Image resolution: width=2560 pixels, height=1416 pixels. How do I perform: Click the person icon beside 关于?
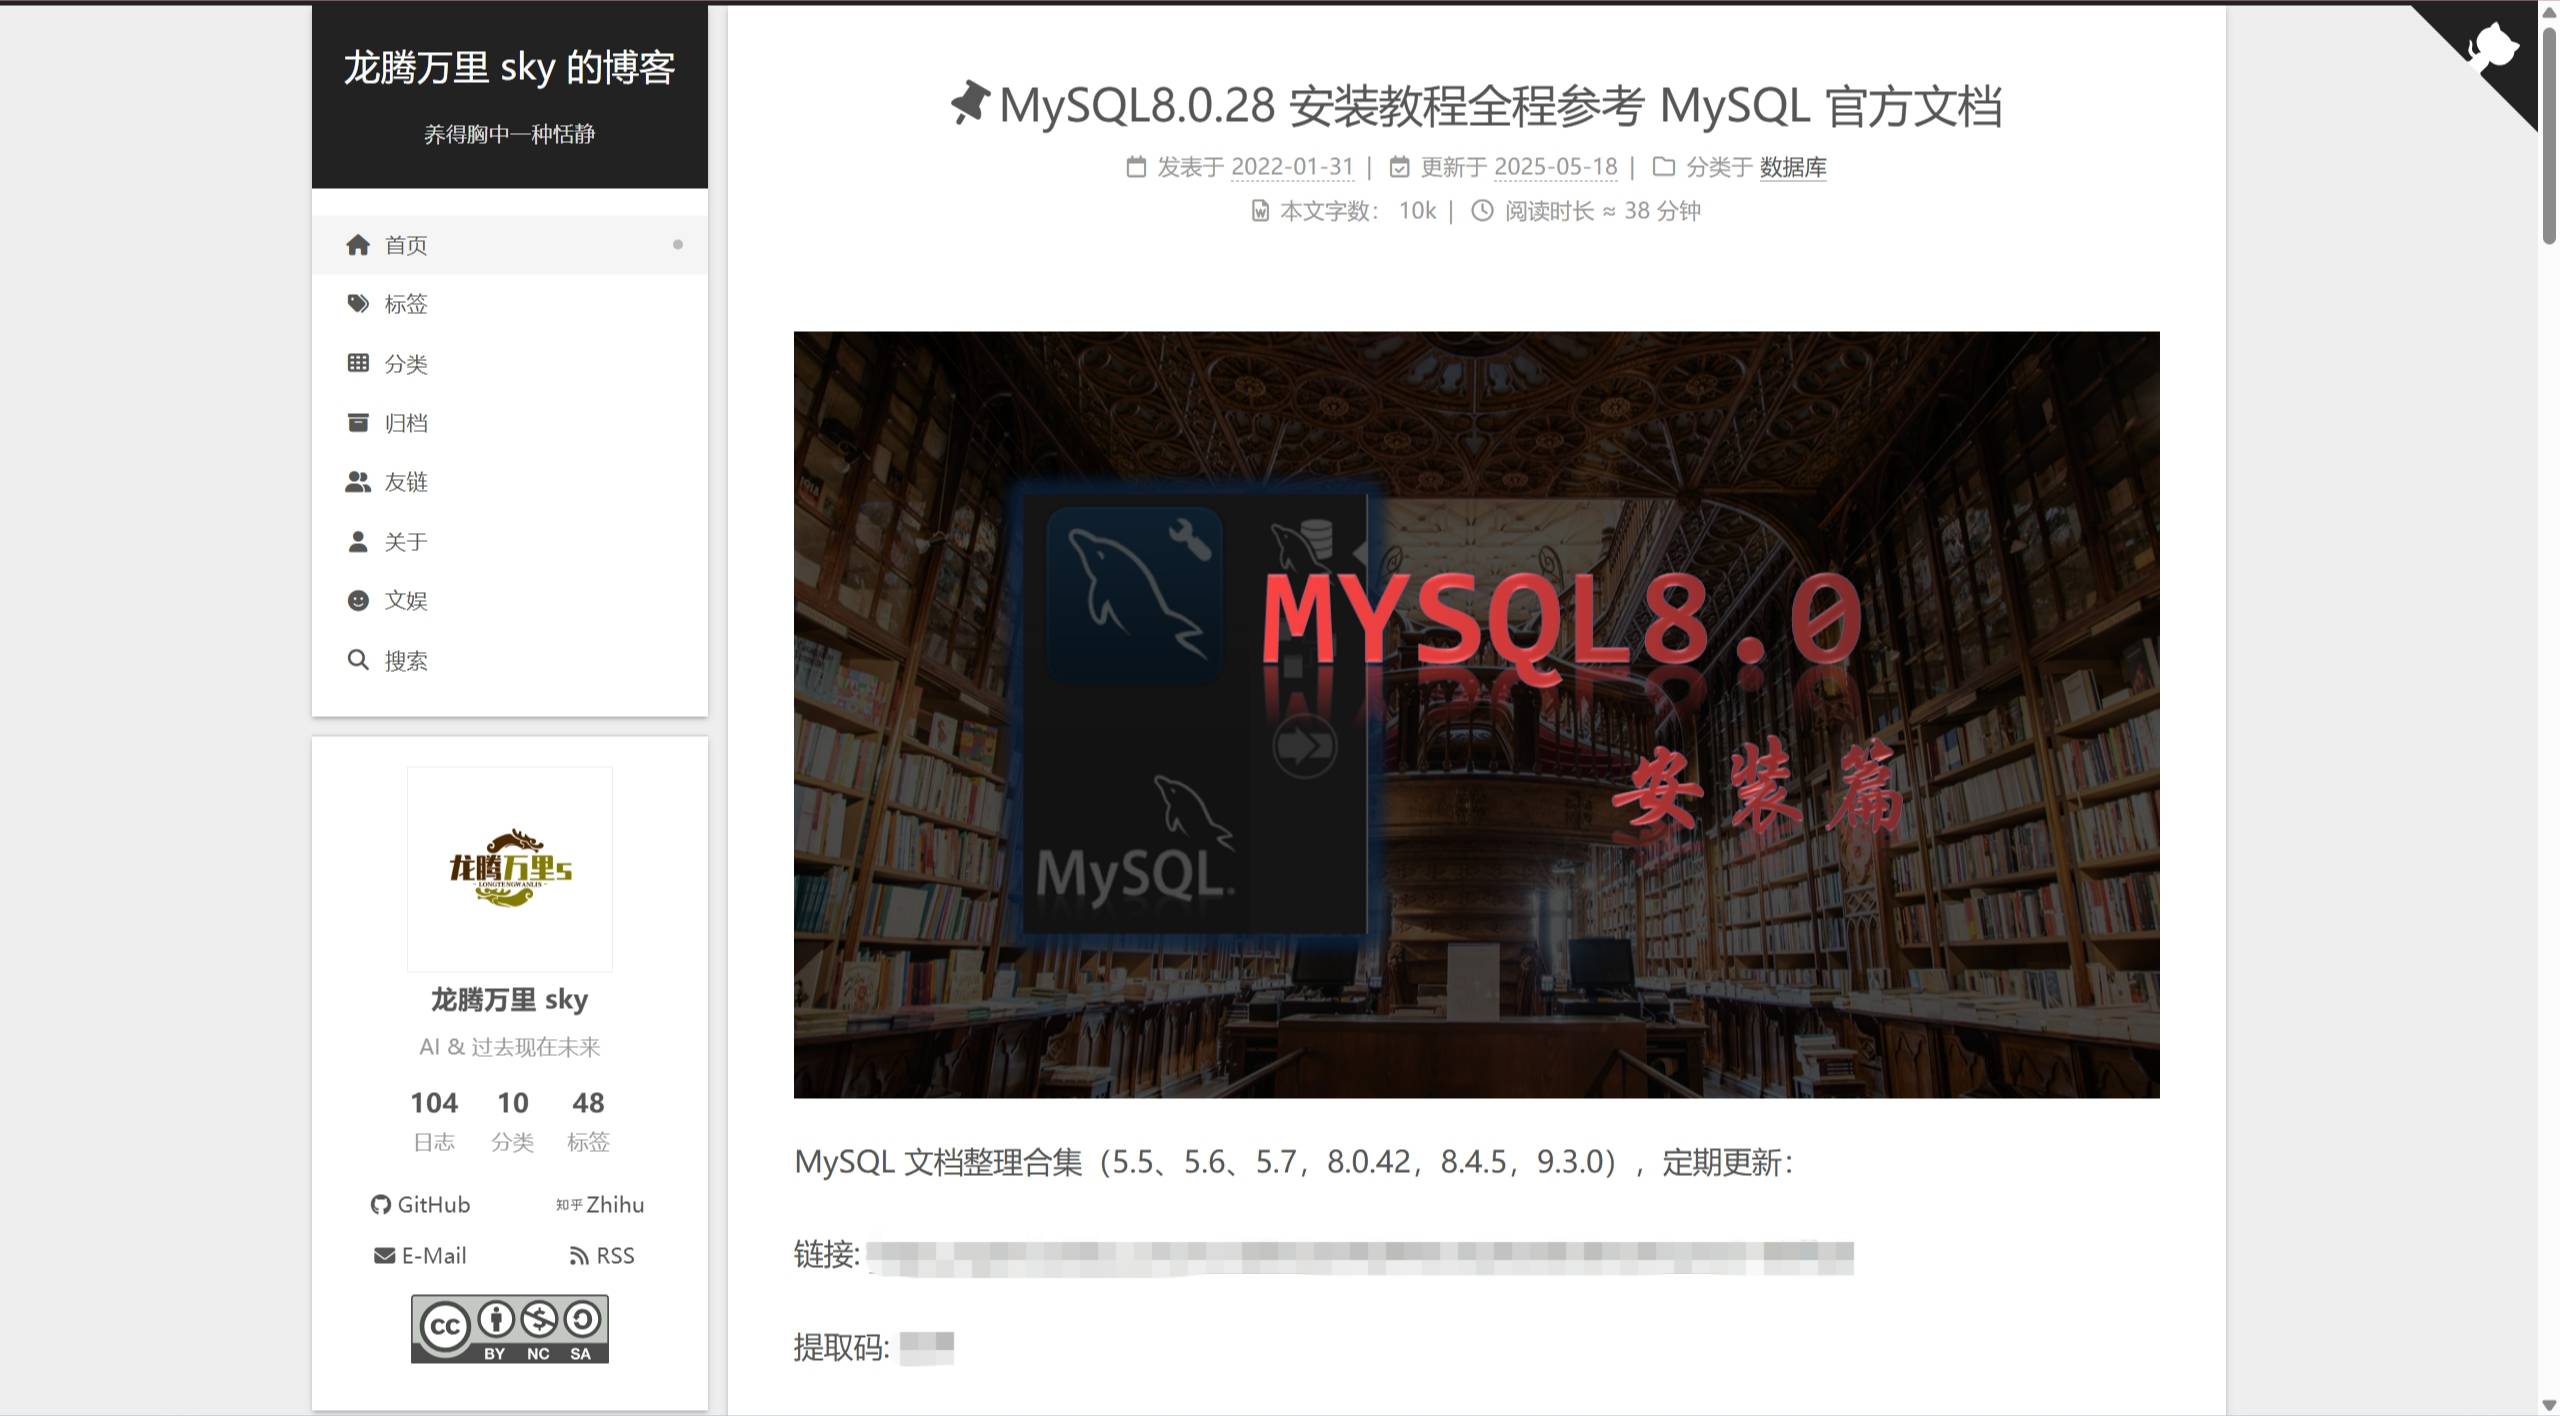coord(358,541)
